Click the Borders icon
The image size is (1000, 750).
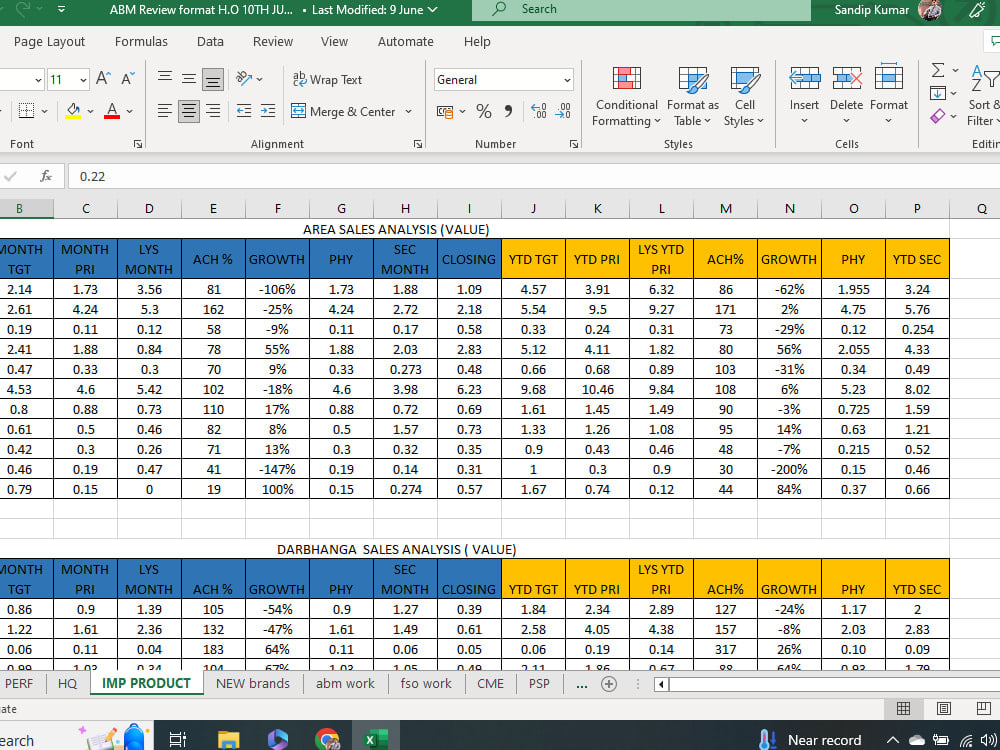pyautogui.click(x=26, y=112)
